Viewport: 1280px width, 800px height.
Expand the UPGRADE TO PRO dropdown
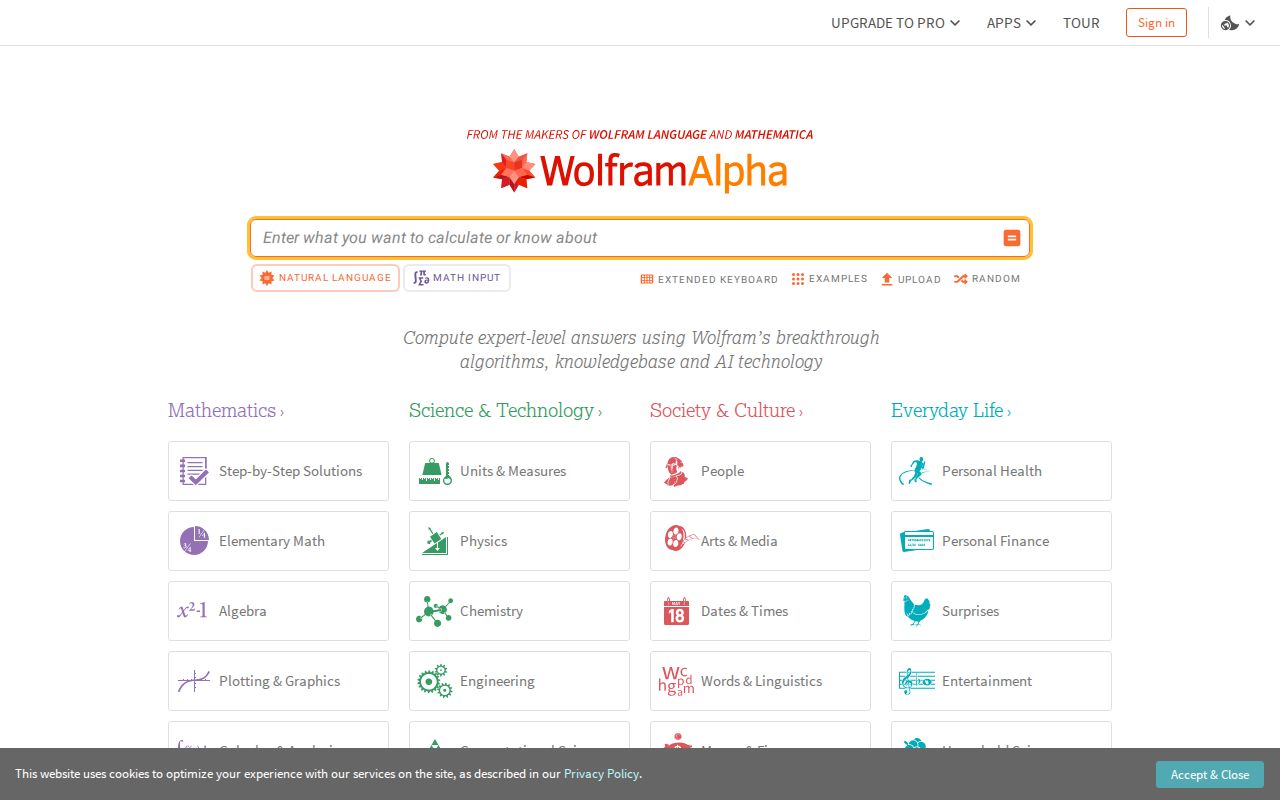coord(895,22)
